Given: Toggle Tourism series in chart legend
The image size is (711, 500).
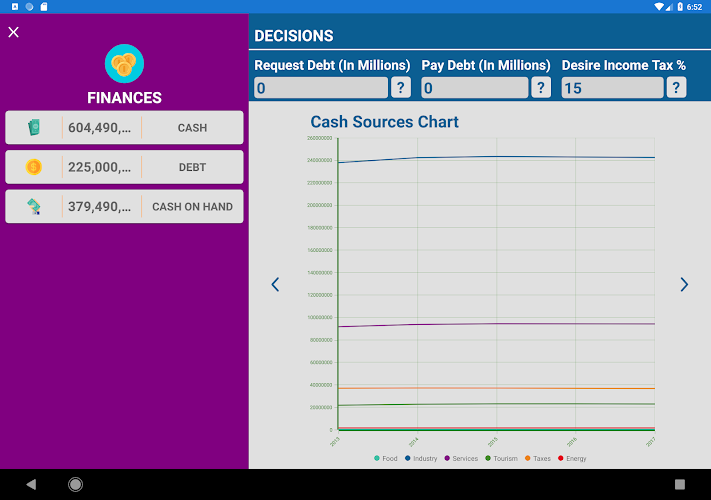Looking at the screenshot, I should click(502, 458).
